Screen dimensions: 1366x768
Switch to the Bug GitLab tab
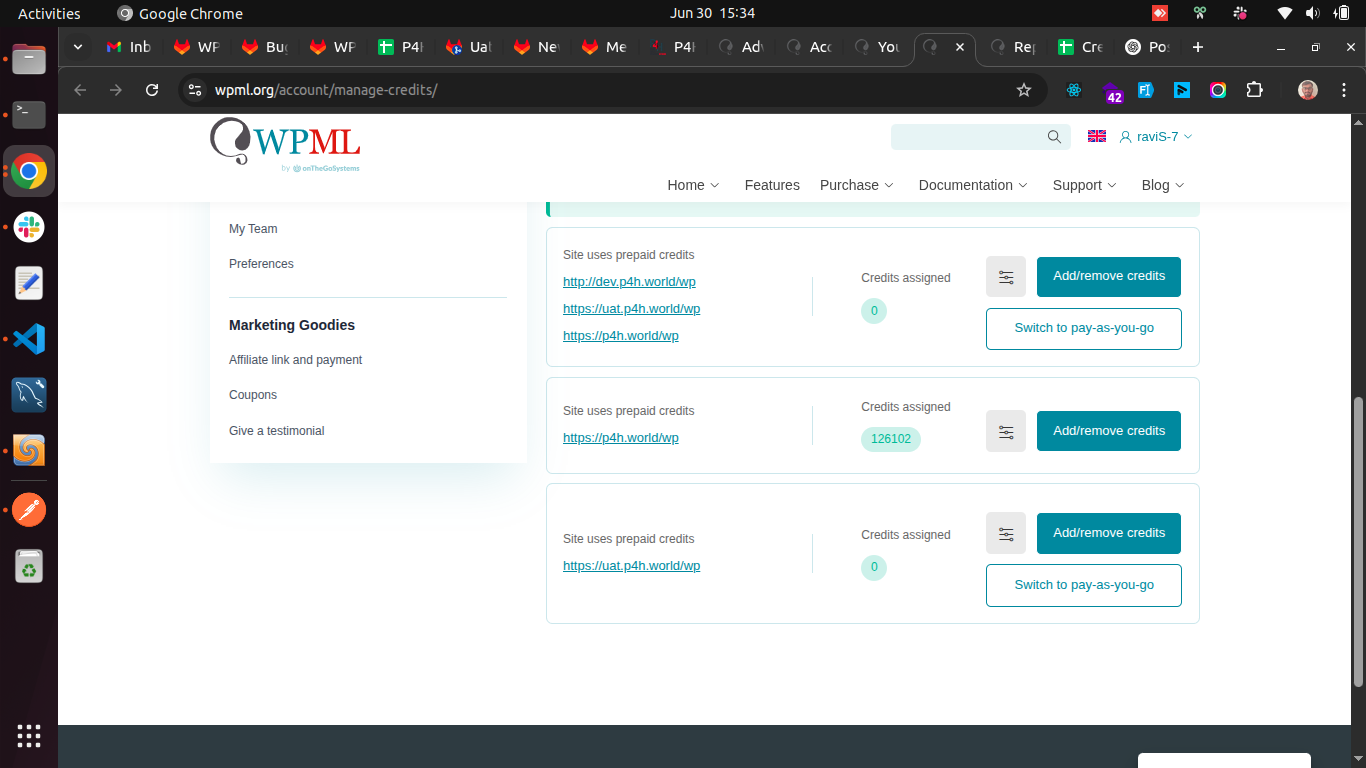pos(264,47)
